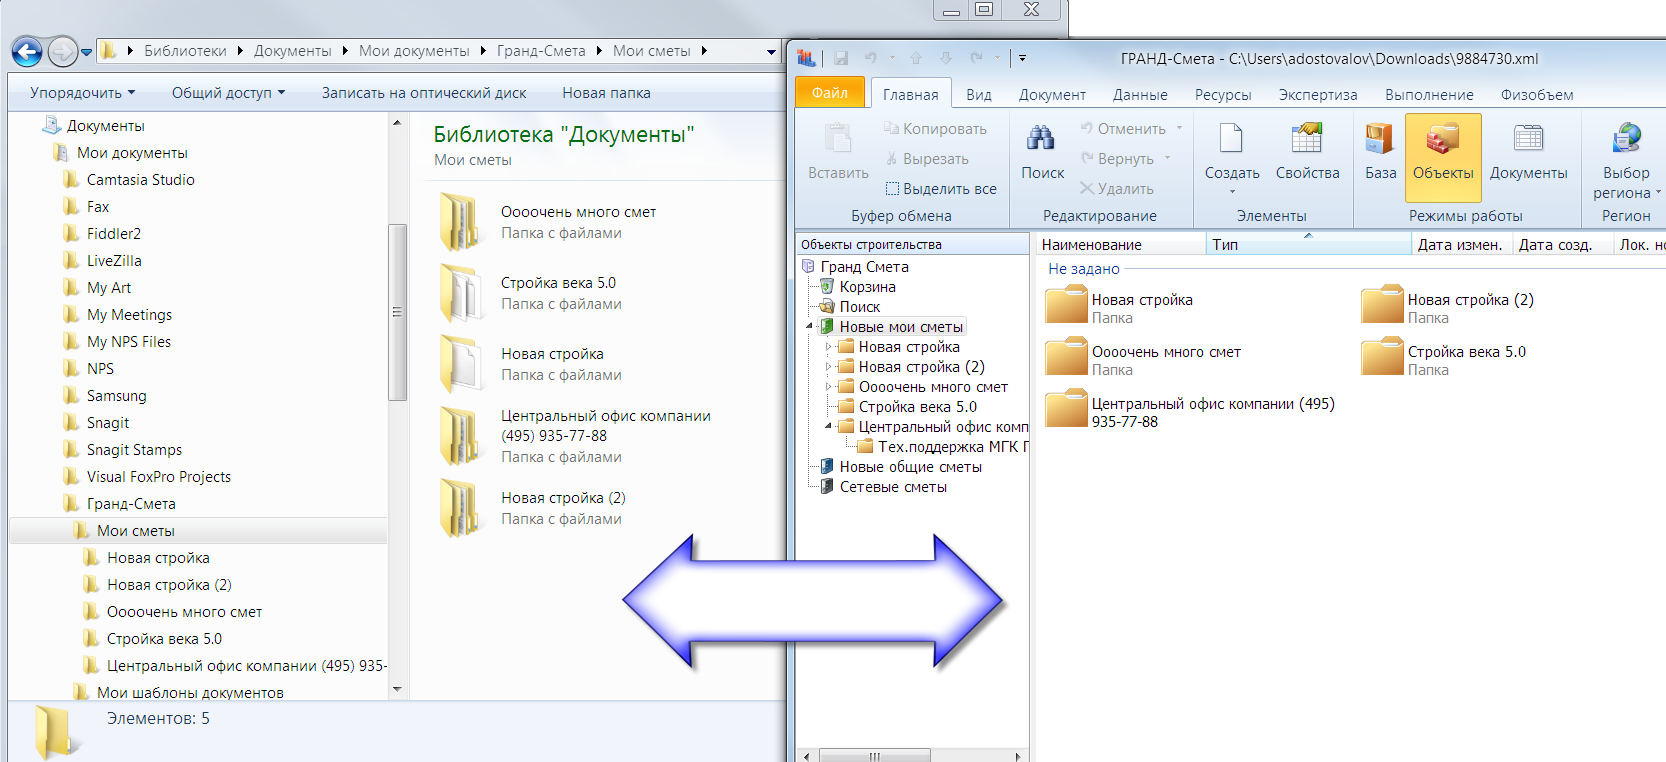Viewport: 1666px width, 762px height.
Task: Select Поиск node in the objects tree
Action: click(859, 307)
